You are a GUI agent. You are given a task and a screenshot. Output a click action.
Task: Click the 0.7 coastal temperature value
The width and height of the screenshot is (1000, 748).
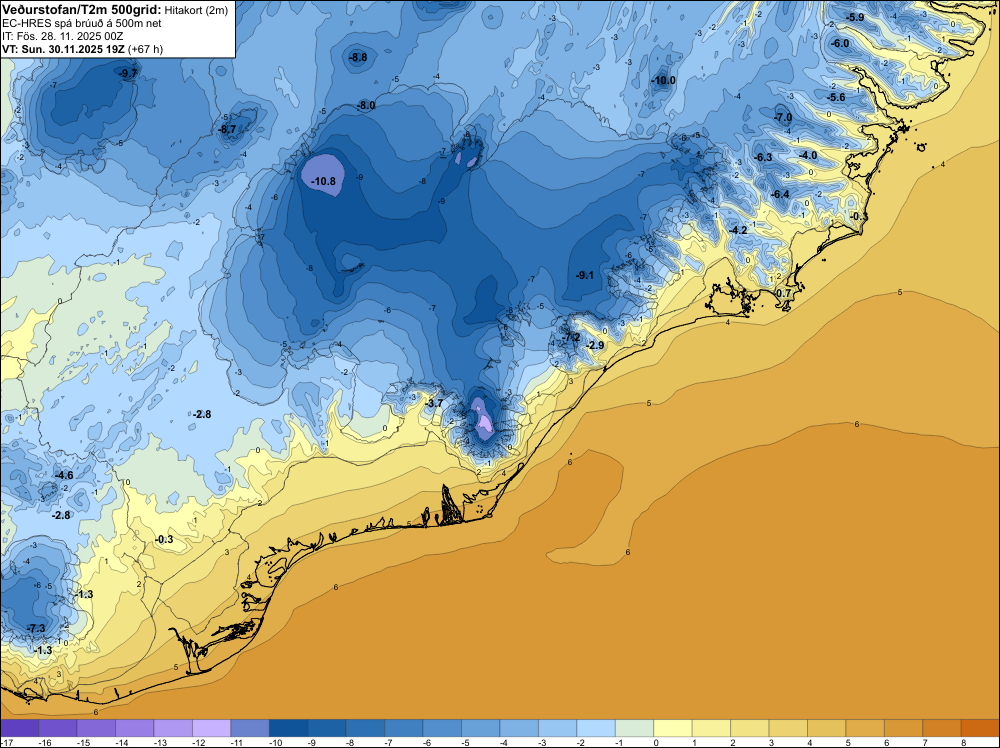pyautogui.click(x=784, y=293)
